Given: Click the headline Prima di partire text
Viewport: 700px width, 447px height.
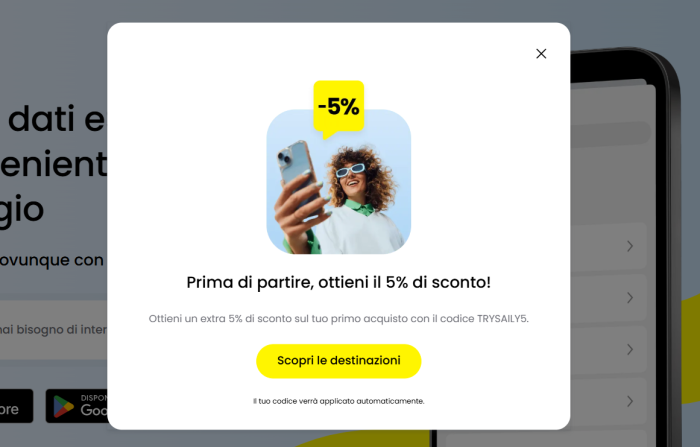Looking at the screenshot, I should [x=338, y=282].
